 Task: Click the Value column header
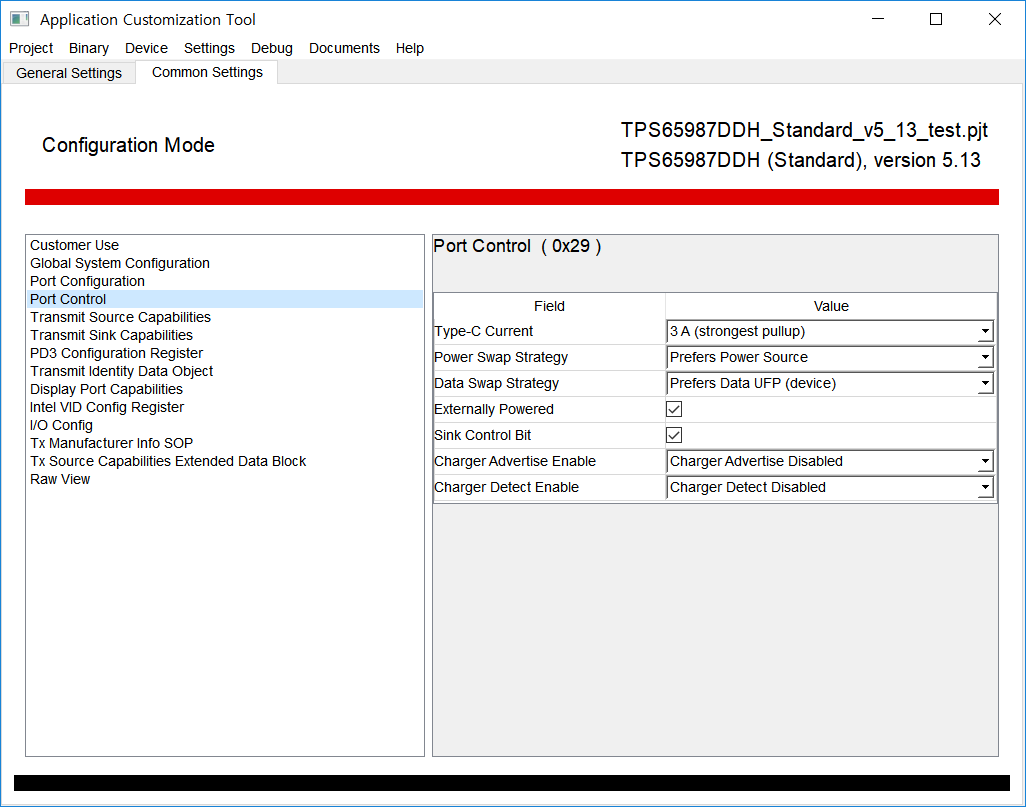click(831, 306)
